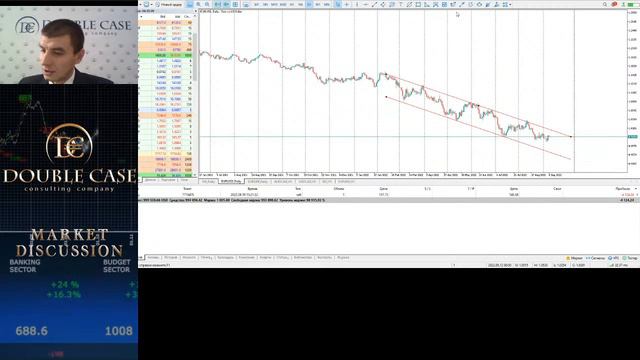
Task: Switch to H4 timeframe
Action: pos(300,4)
